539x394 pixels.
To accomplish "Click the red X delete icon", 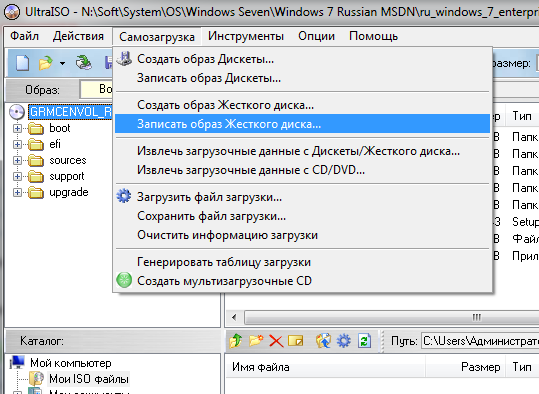I will coord(276,341).
